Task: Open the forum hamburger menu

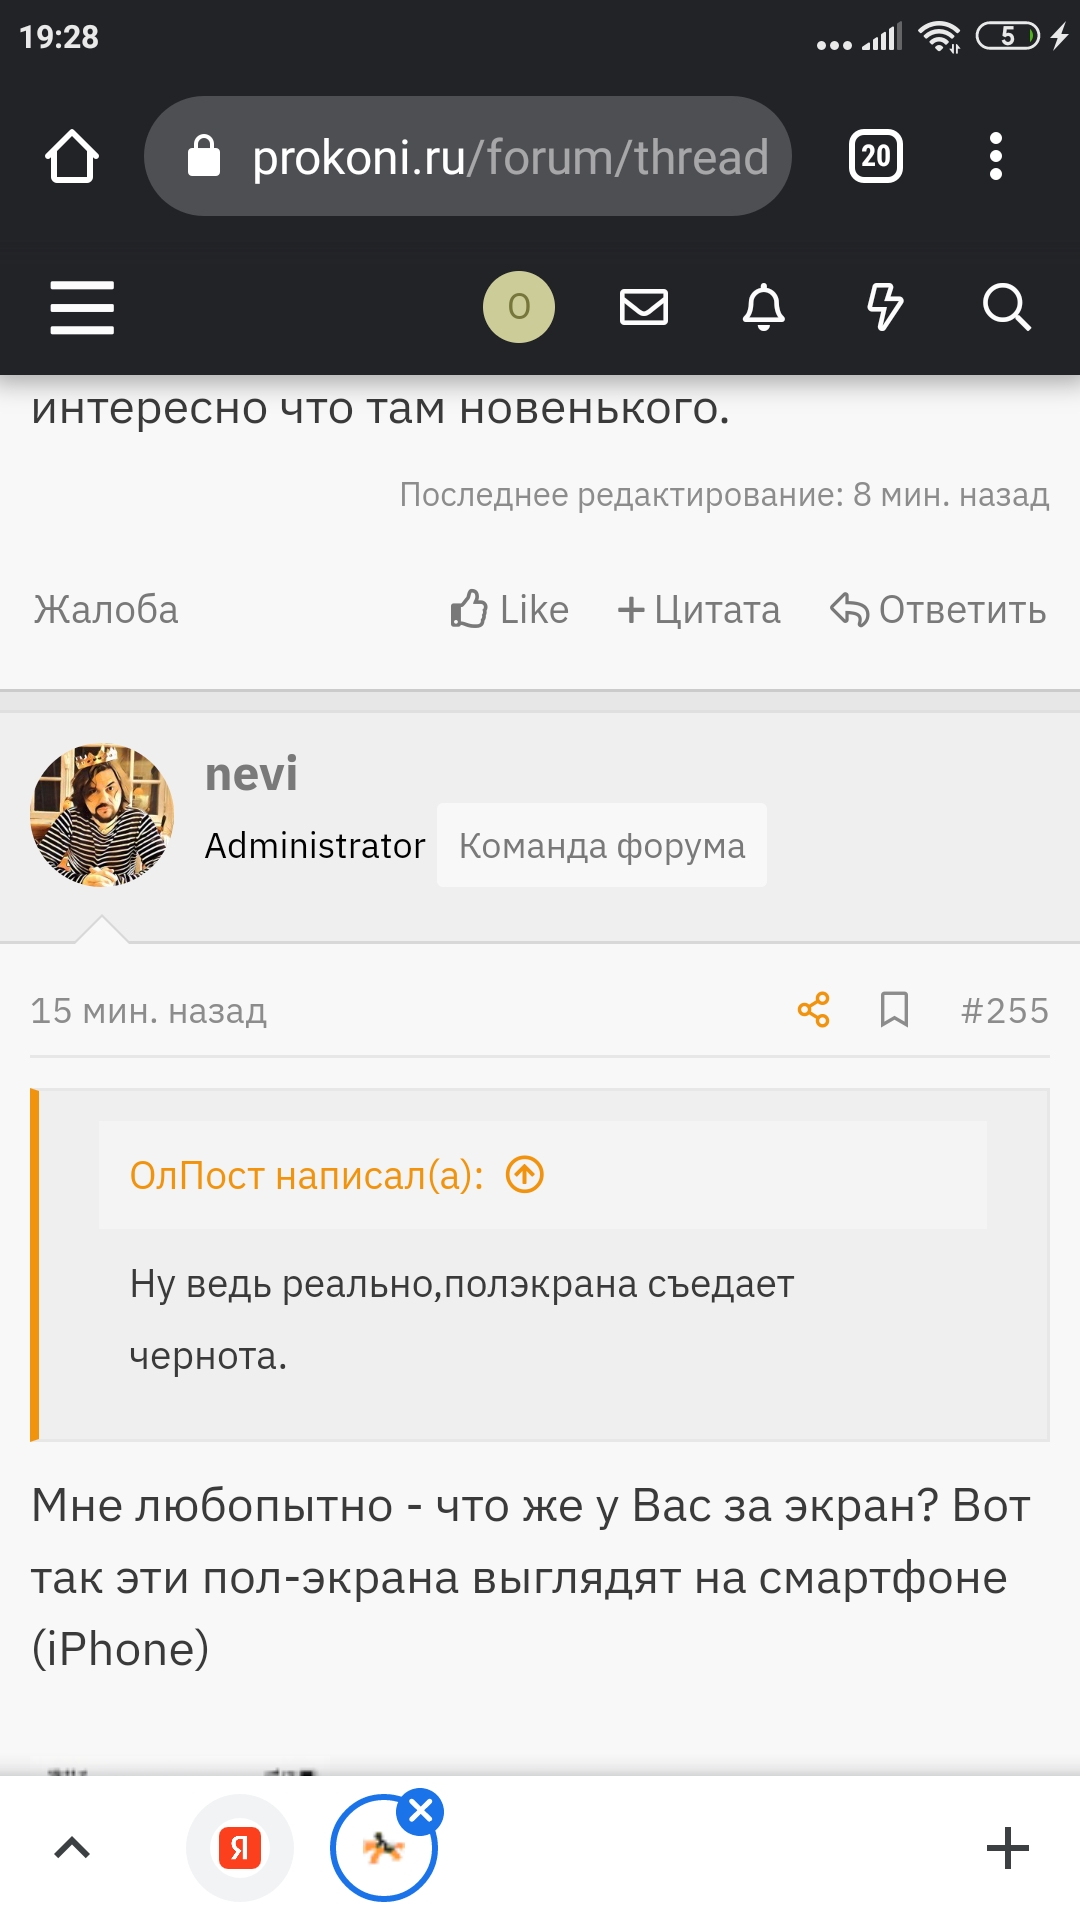Action: tap(82, 307)
